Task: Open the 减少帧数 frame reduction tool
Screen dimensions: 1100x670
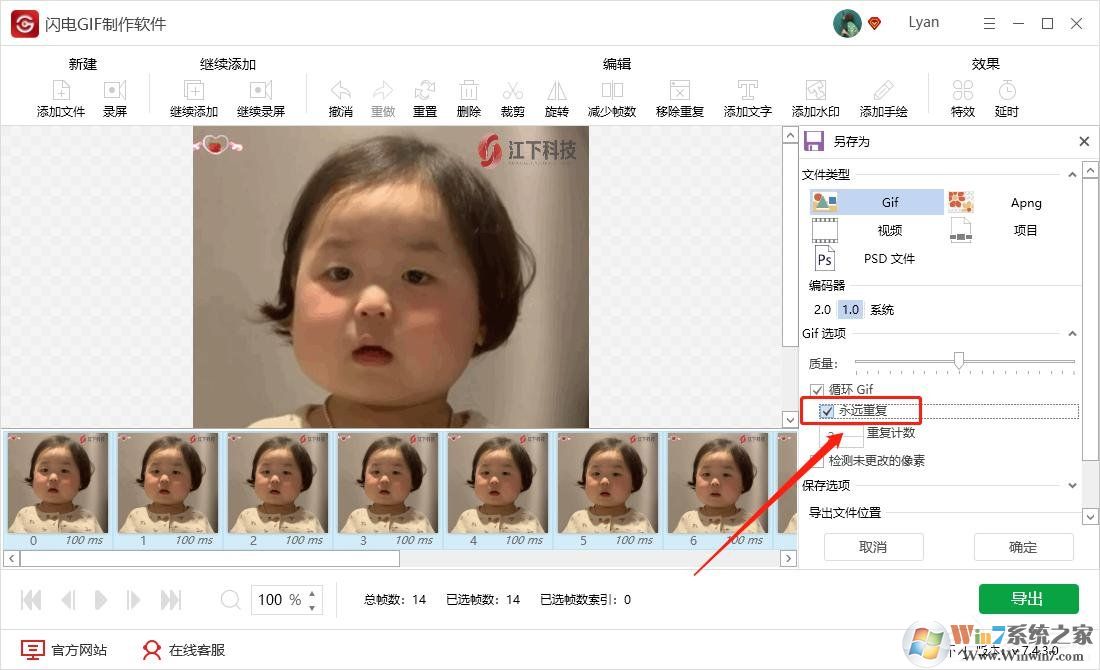Action: [611, 96]
